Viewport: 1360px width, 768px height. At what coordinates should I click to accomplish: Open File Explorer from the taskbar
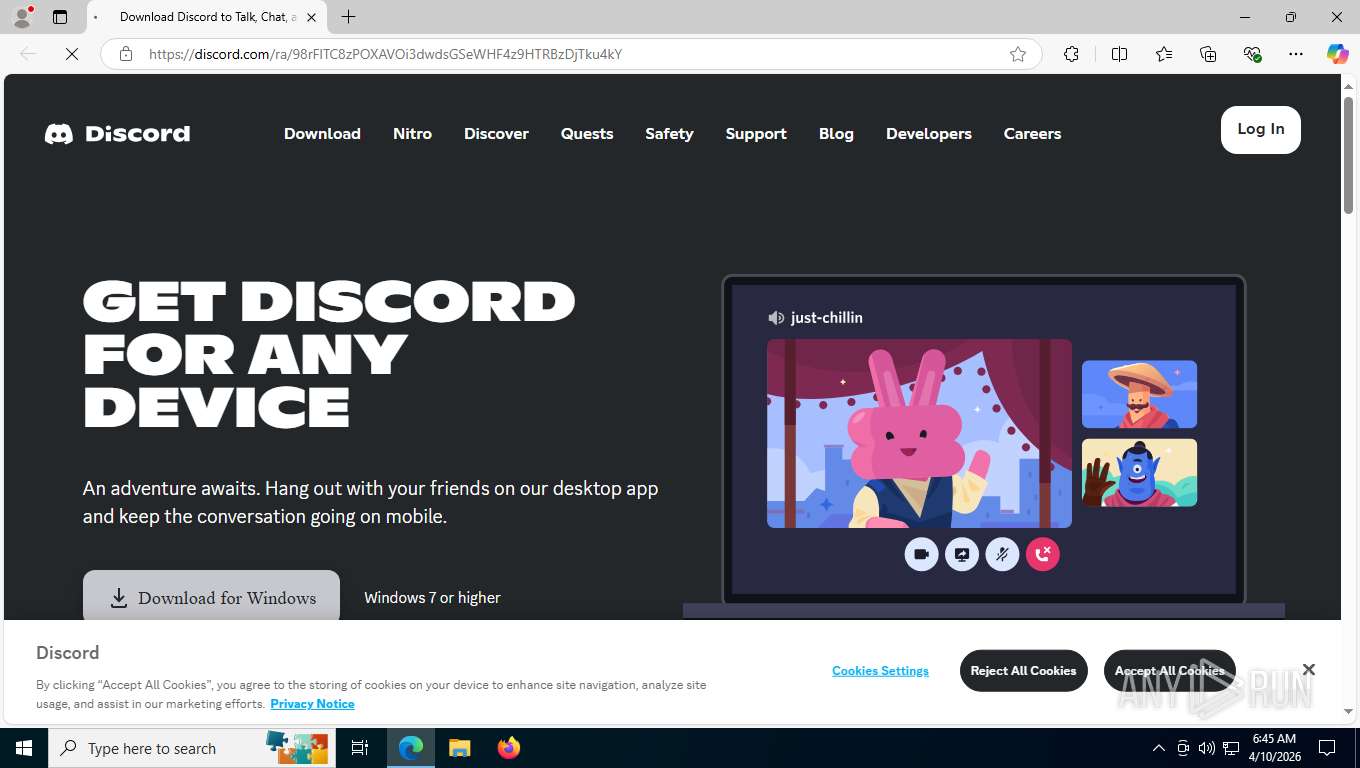459,748
